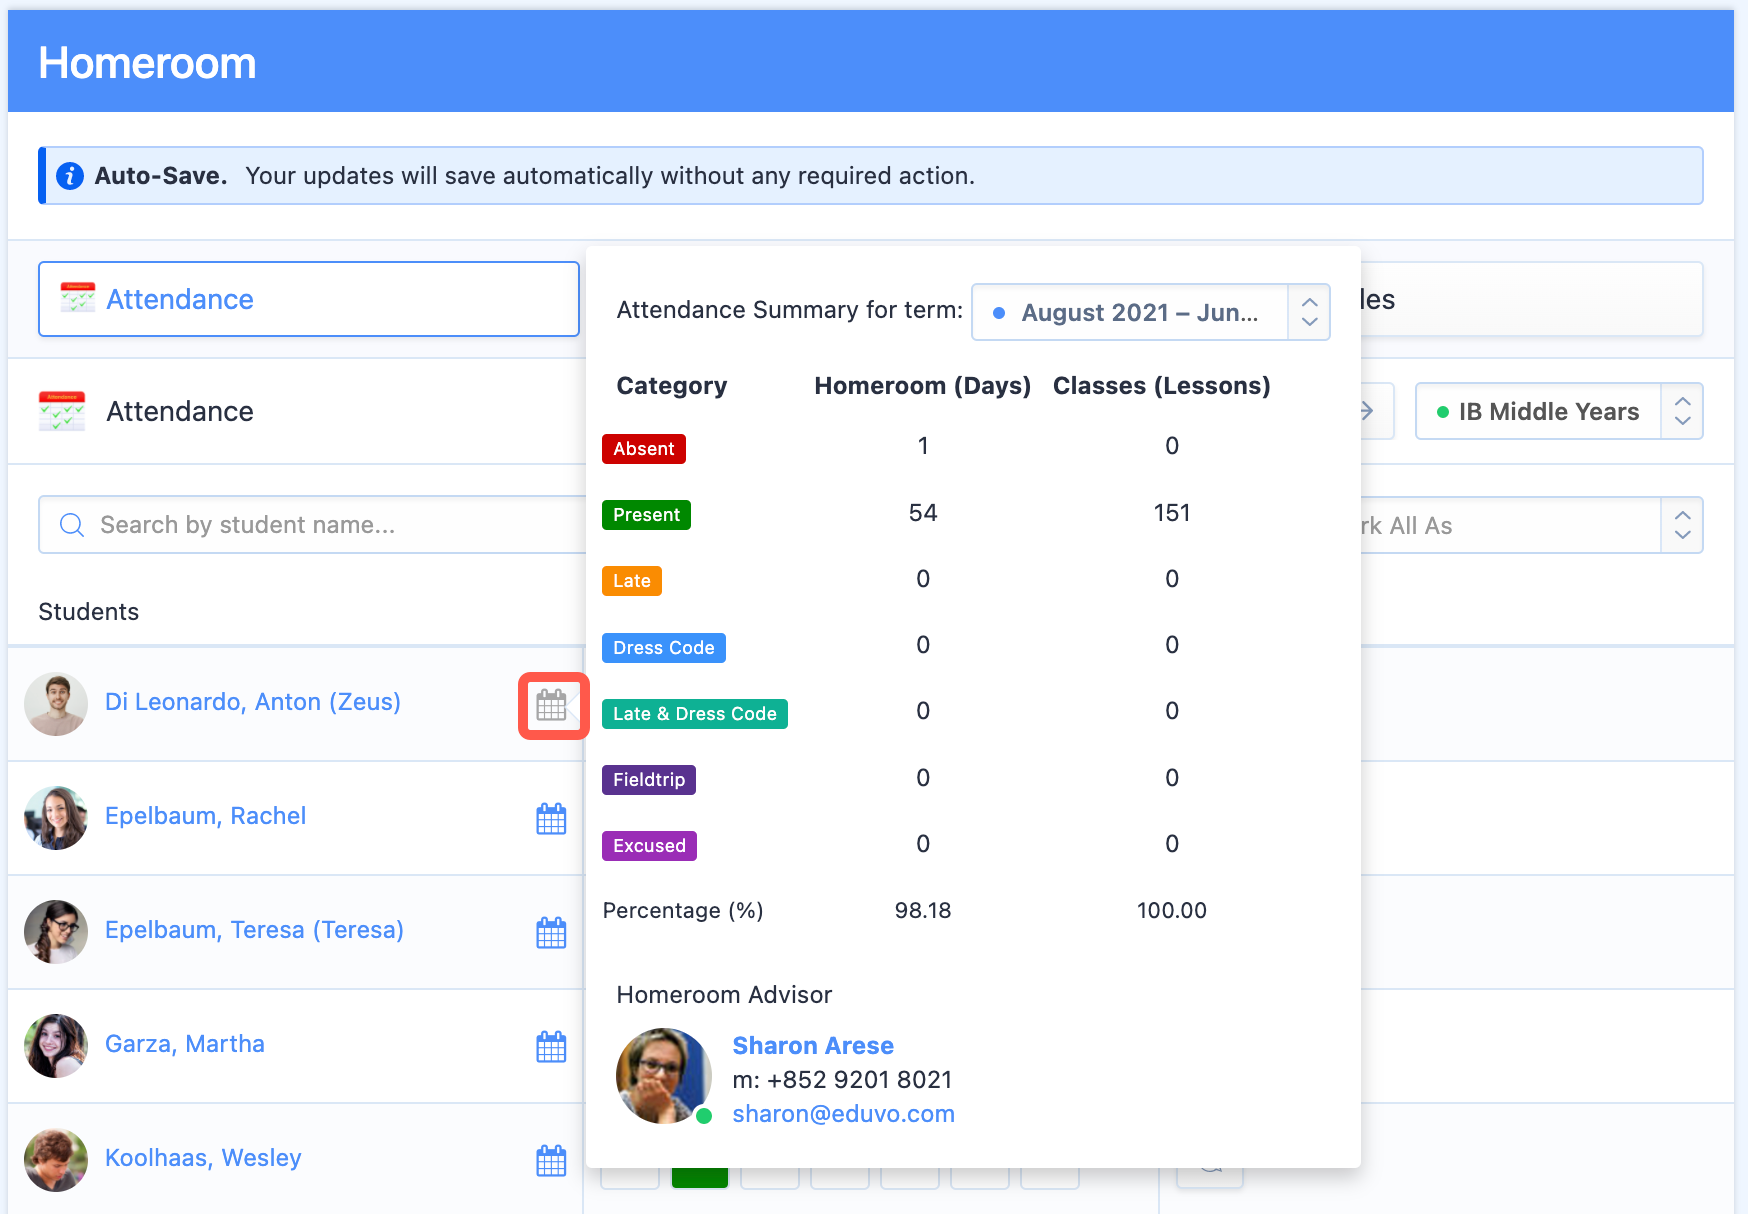Expand the attendance term dropdown
Image resolution: width=1748 pixels, height=1214 pixels.
click(1308, 313)
